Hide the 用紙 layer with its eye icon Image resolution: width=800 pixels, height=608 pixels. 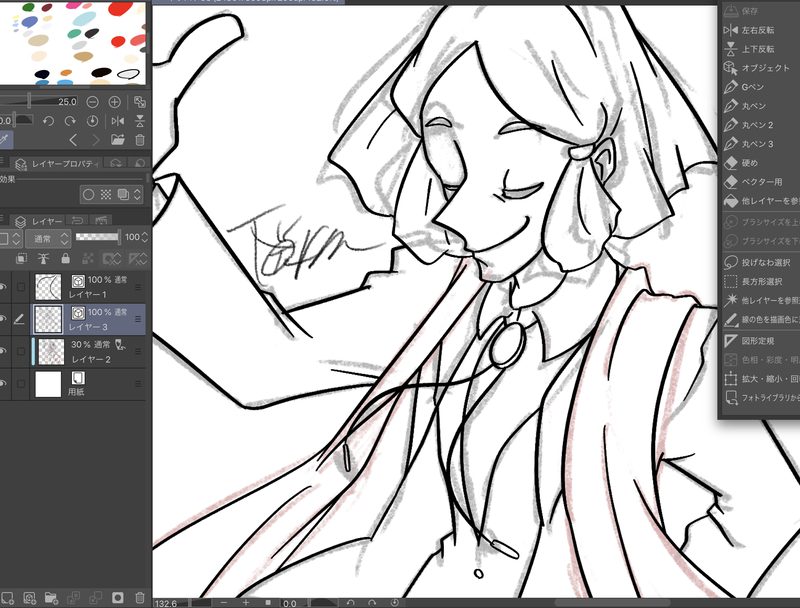click(x=4, y=384)
